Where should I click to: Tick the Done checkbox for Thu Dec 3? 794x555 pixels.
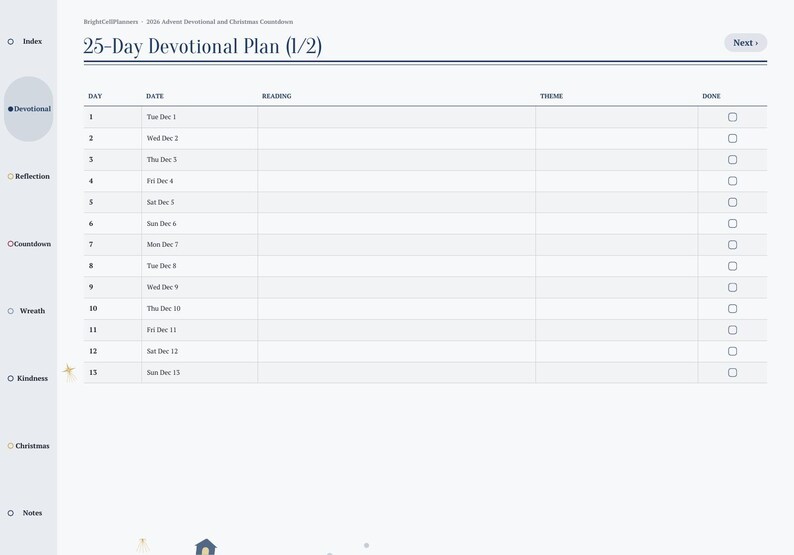click(732, 160)
